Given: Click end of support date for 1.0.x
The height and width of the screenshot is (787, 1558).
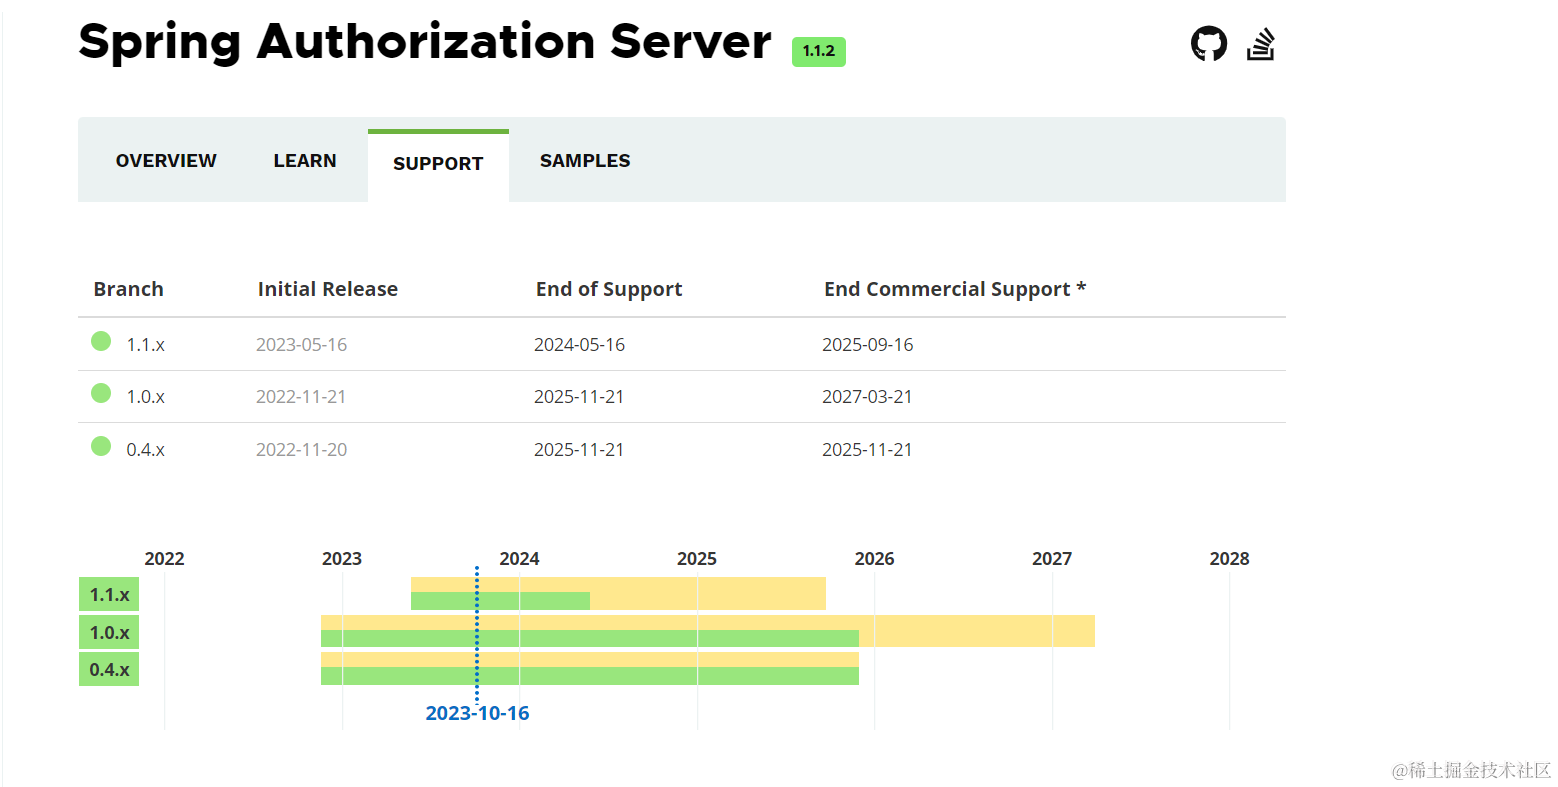Looking at the screenshot, I should pyautogui.click(x=579, y=397).
